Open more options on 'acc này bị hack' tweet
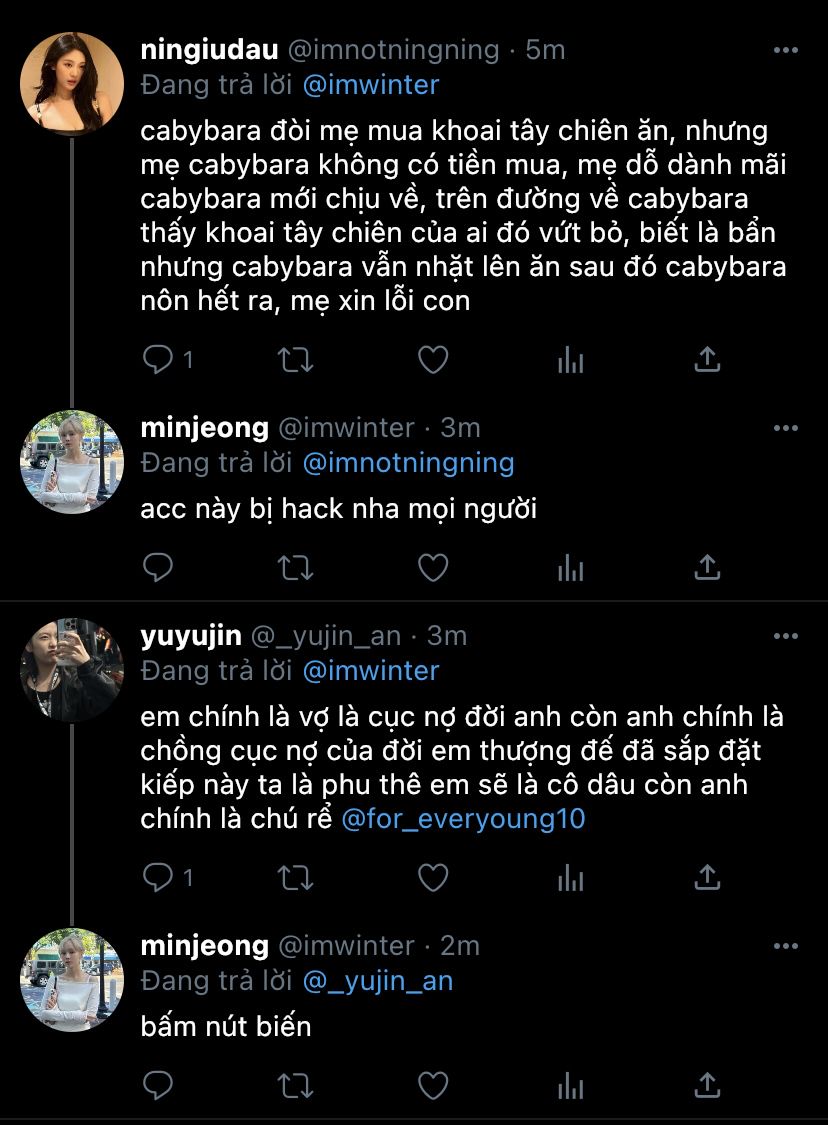 [x=786, y=428]
